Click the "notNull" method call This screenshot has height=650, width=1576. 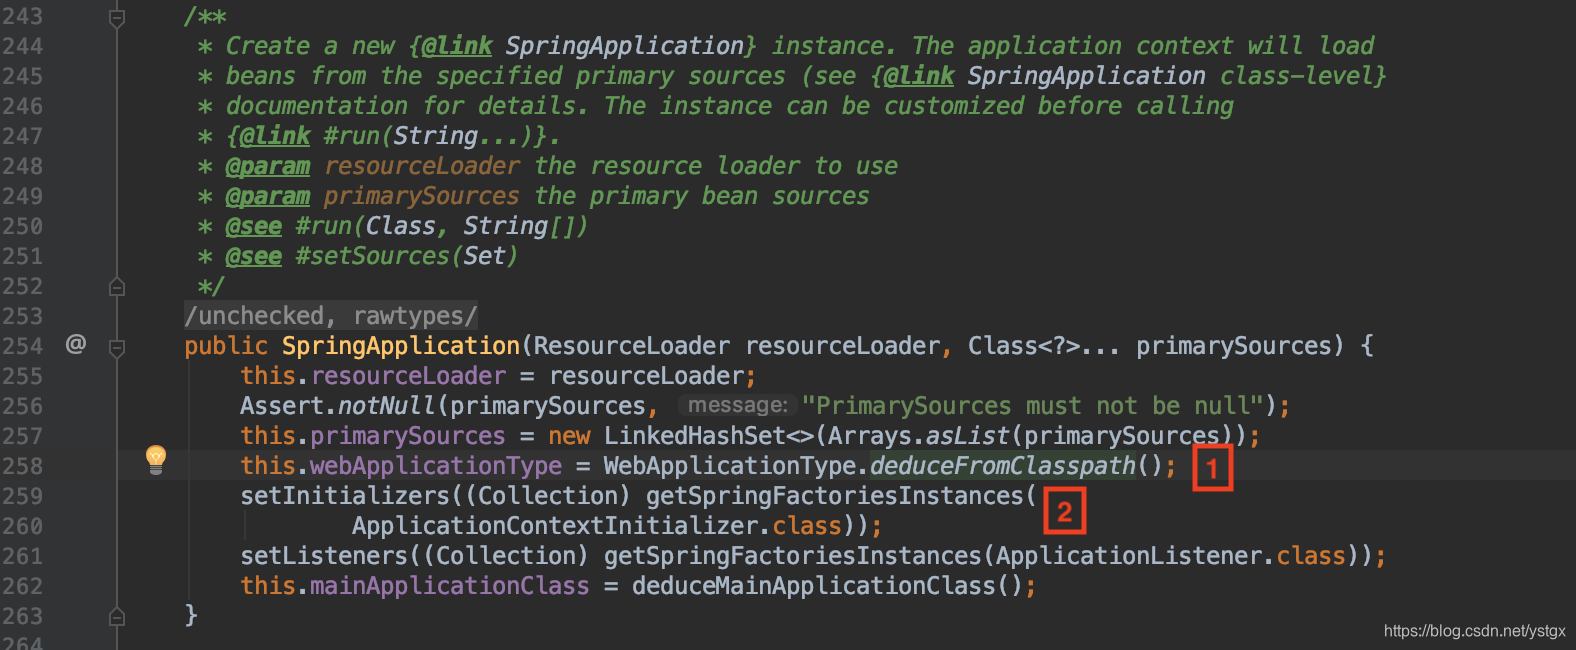[x=387, y=406]
